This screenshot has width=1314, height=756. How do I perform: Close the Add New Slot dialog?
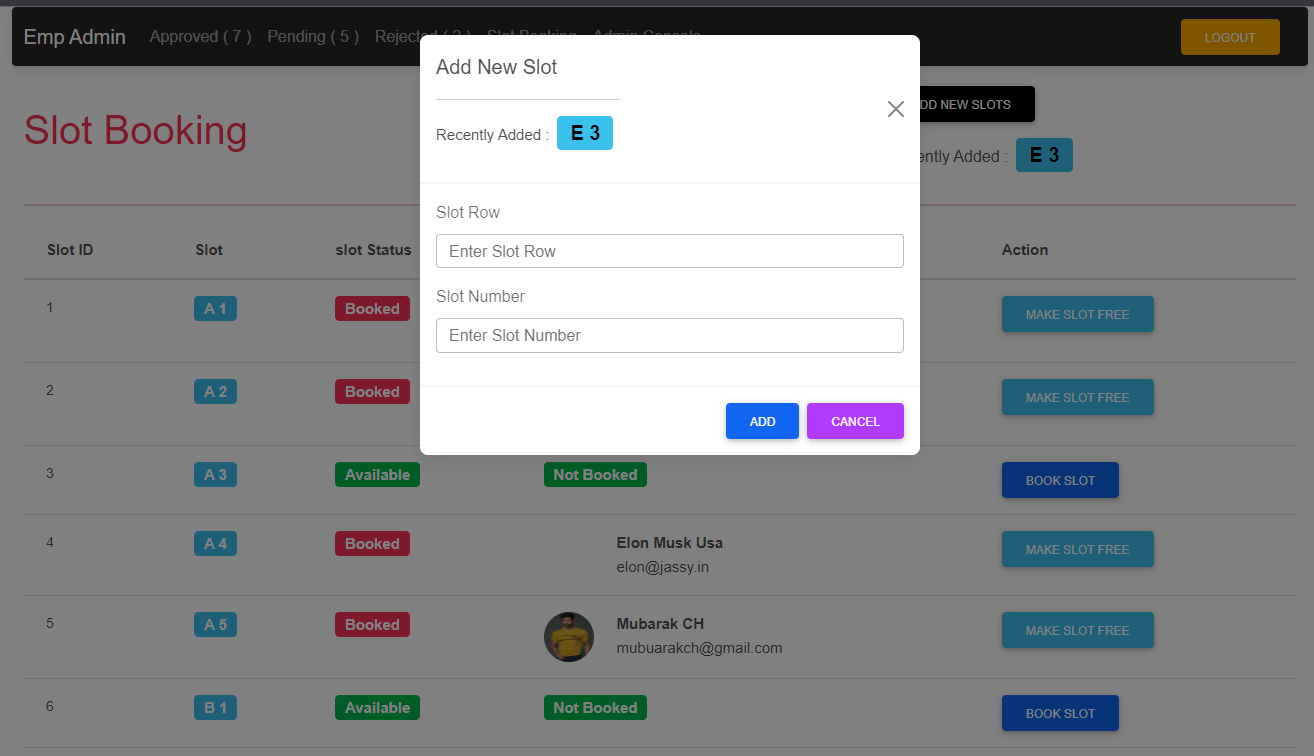pos(895,109)
